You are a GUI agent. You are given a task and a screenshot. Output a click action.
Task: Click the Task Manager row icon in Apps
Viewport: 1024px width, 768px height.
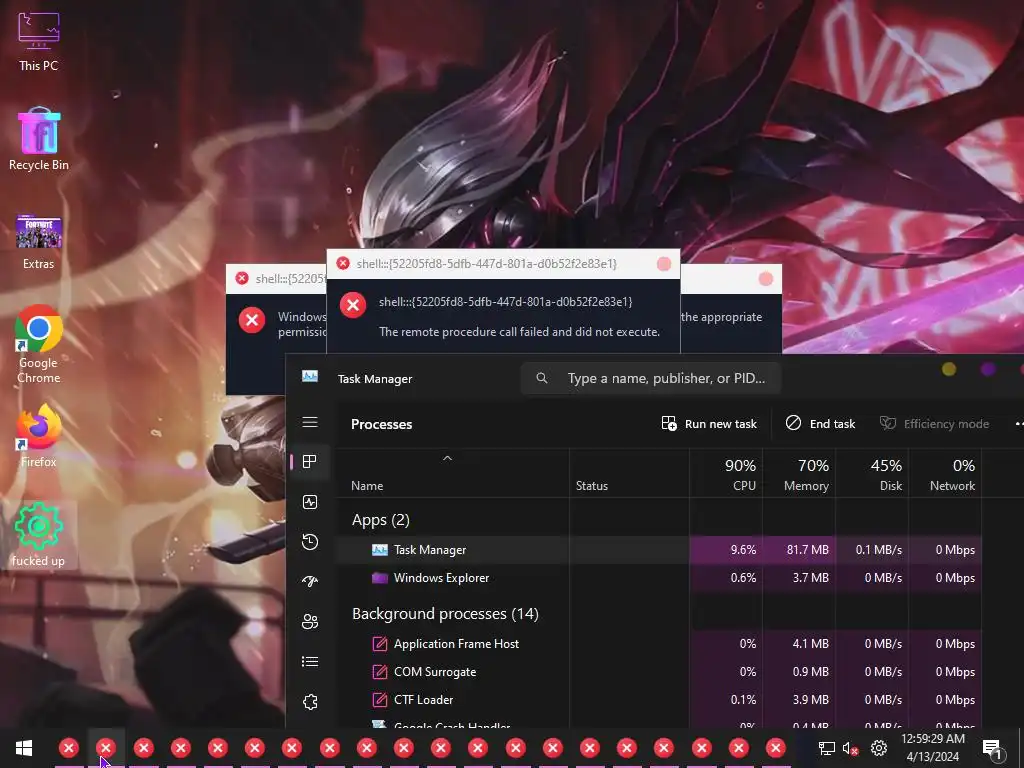coord(379,550)
